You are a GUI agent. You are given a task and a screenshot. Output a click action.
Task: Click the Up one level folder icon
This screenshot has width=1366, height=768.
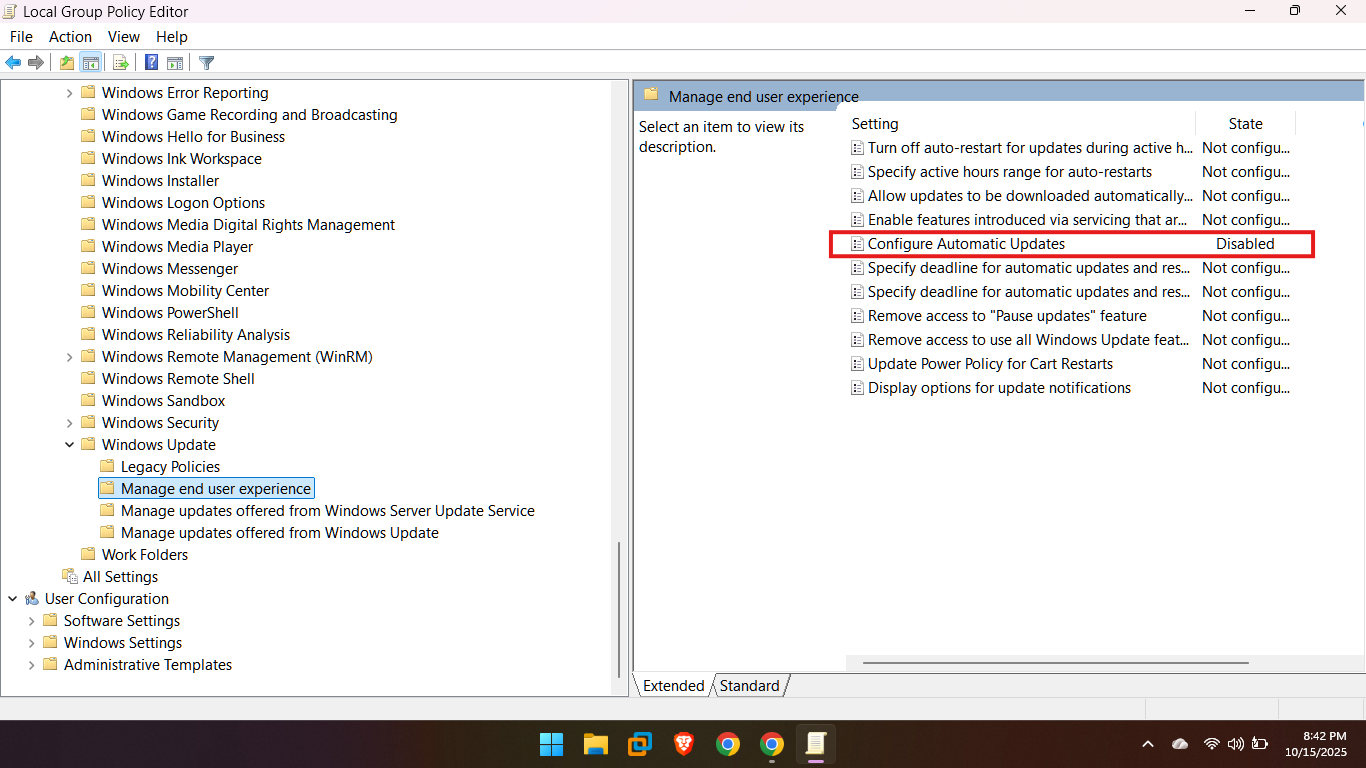pyautogui.click(x=66, y=63)
